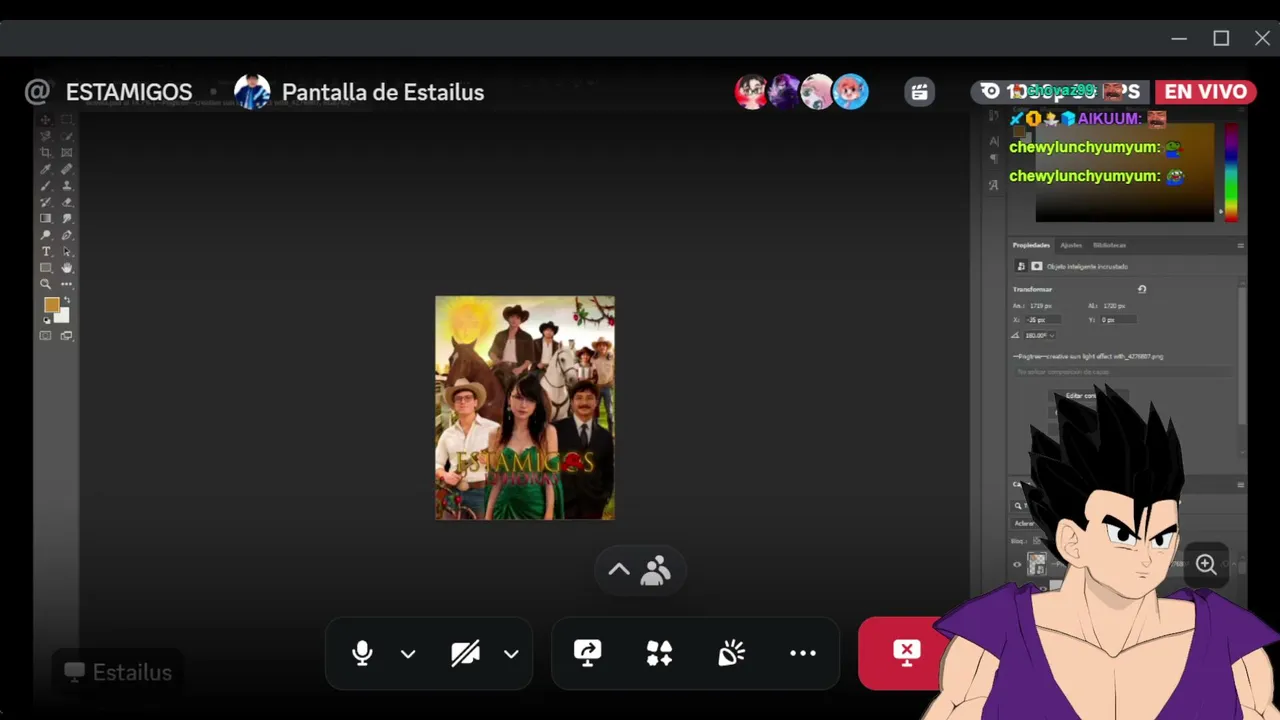Click the participant avatars in header
1280x720 pixels.
(802, 92)
